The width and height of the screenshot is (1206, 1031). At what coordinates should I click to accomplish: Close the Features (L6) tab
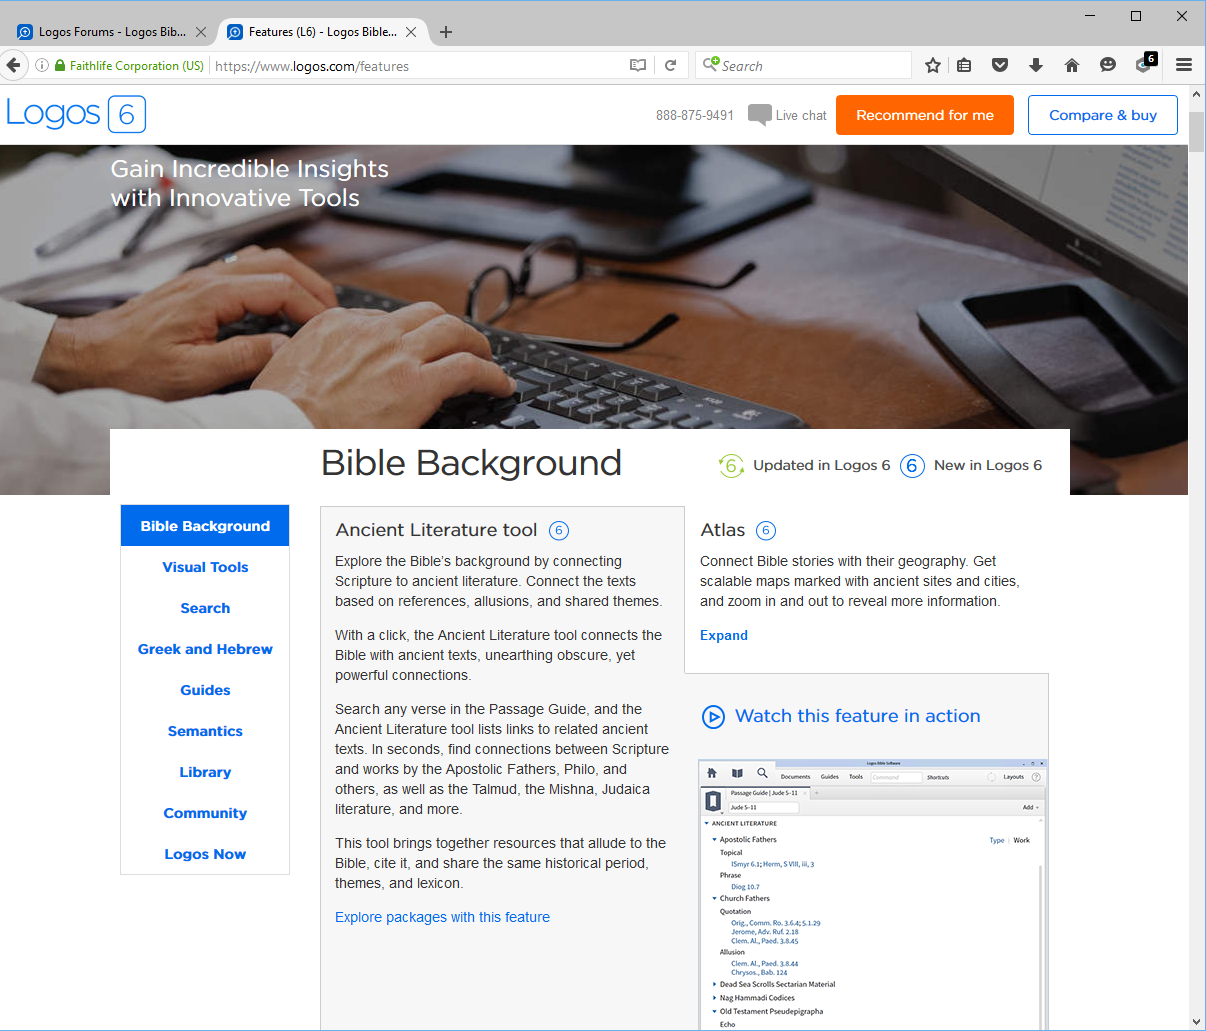(x=411, y=32)
